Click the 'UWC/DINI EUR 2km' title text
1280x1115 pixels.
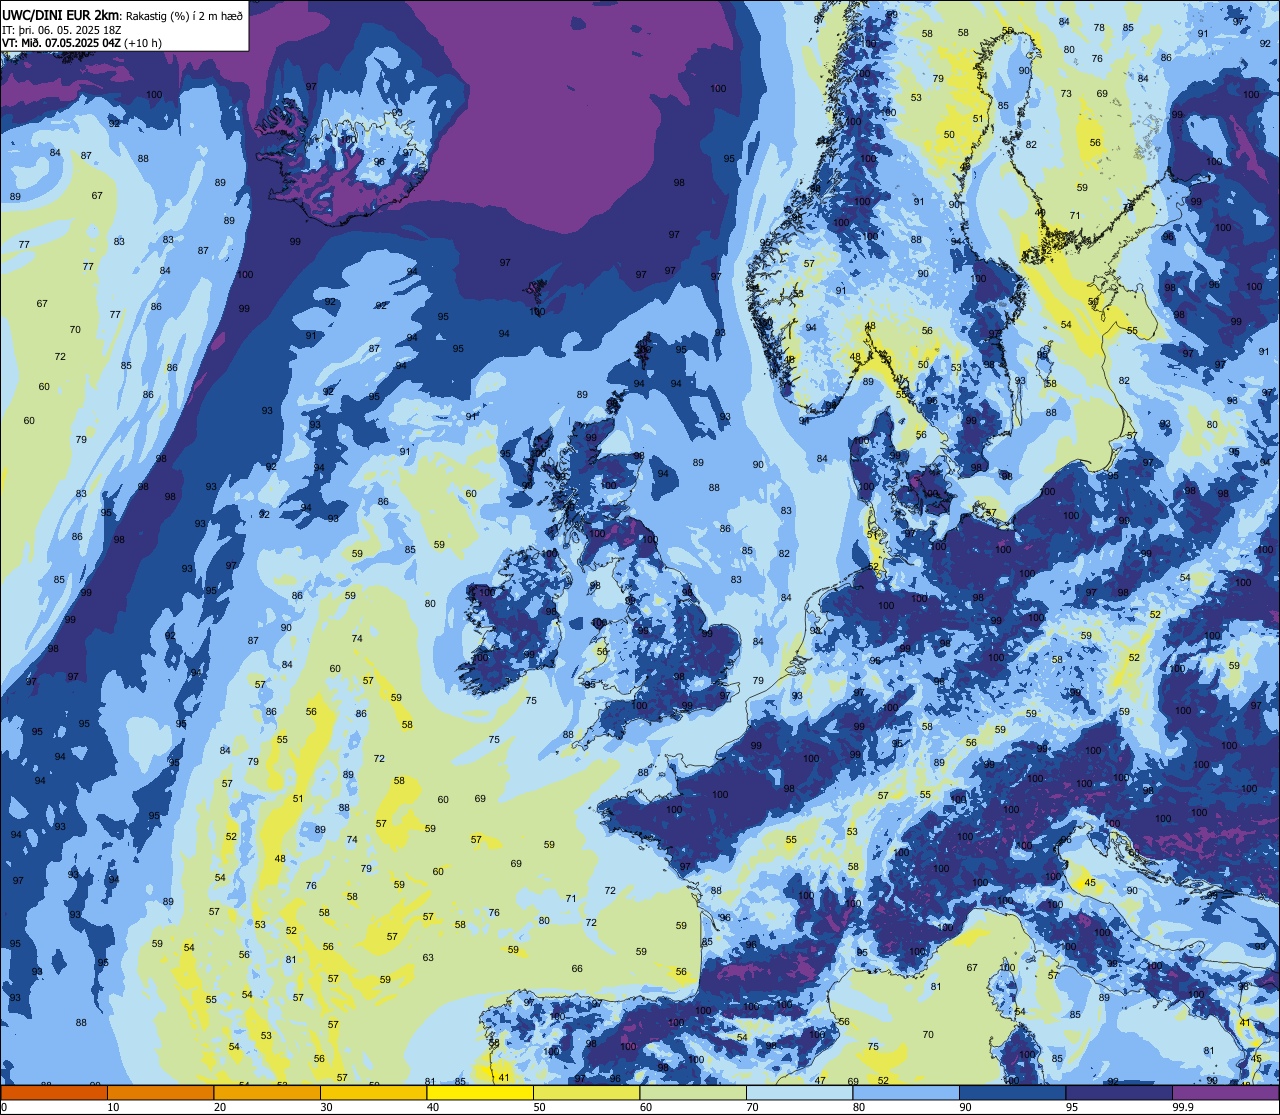[x=61, y=14]
